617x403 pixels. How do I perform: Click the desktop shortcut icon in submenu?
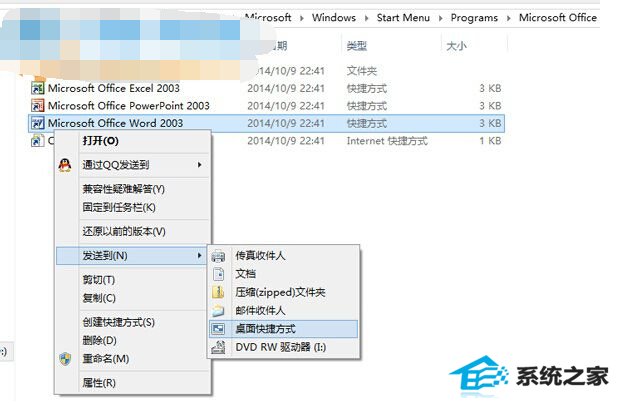218,329
